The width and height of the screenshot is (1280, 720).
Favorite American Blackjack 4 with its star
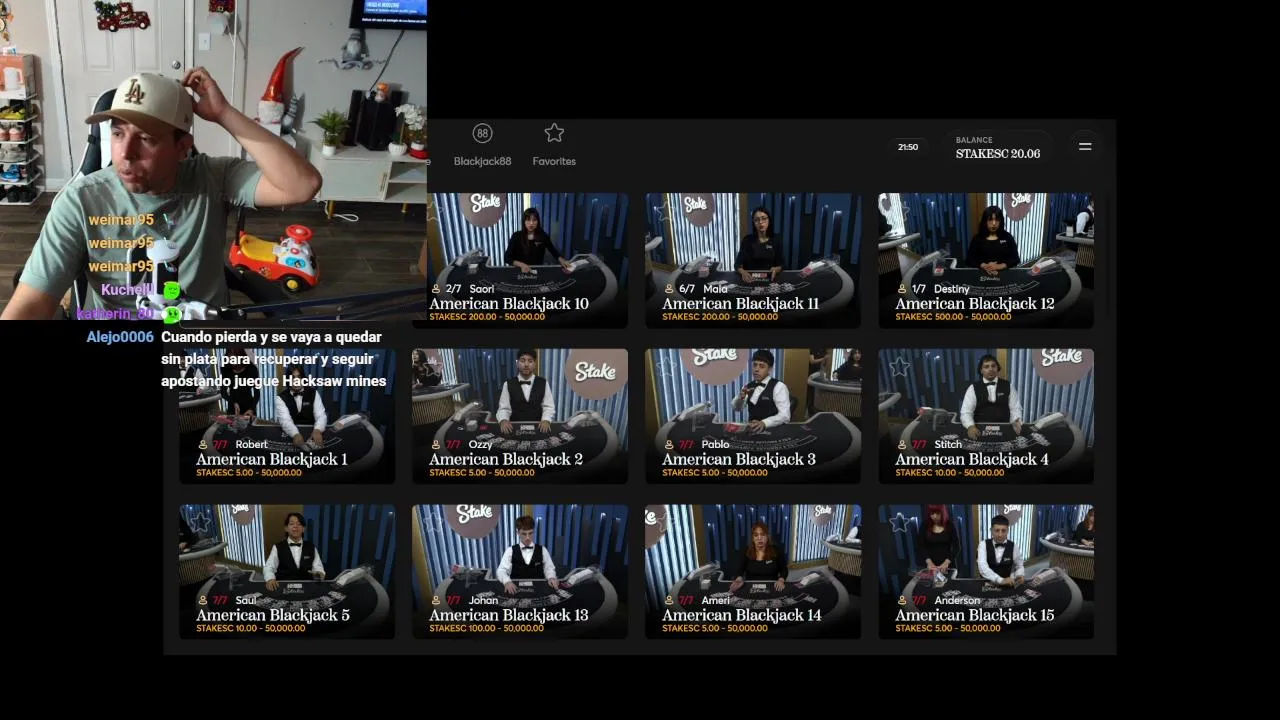point(899,367)
